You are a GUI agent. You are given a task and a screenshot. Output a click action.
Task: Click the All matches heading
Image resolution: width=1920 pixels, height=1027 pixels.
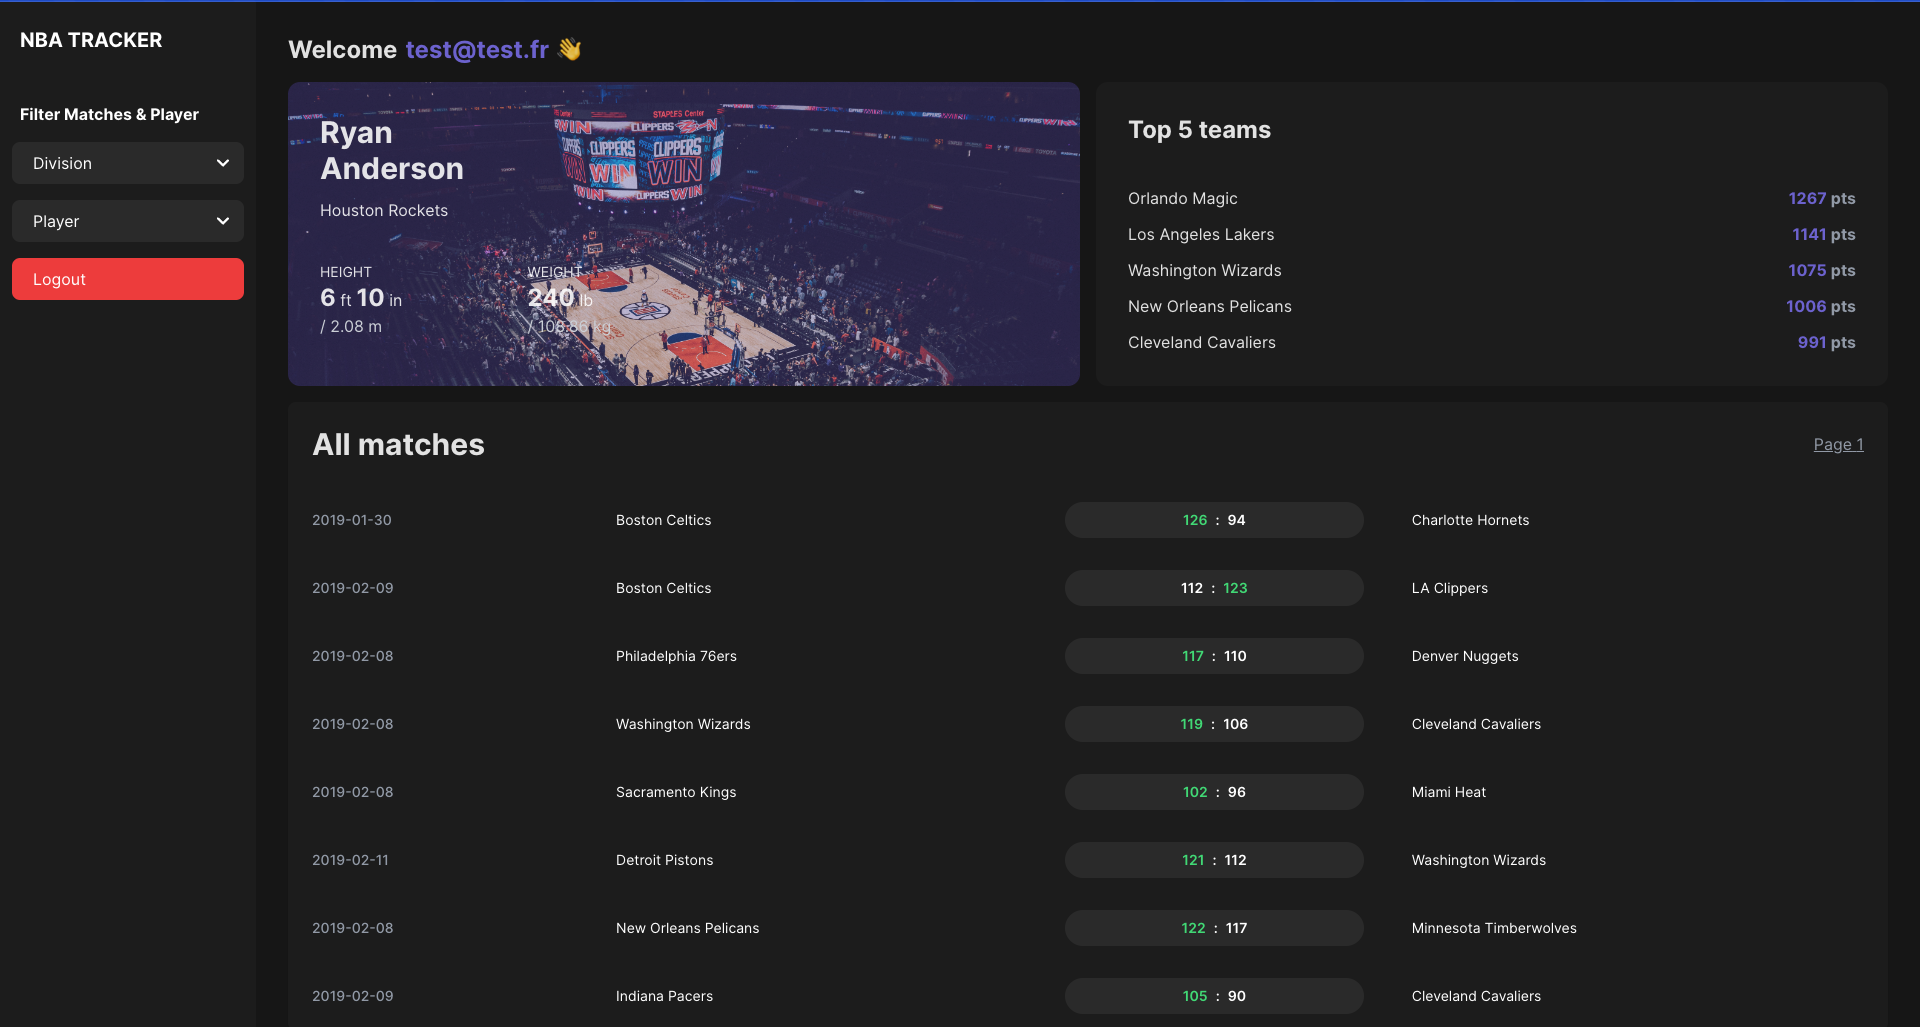tap(398, 444)
